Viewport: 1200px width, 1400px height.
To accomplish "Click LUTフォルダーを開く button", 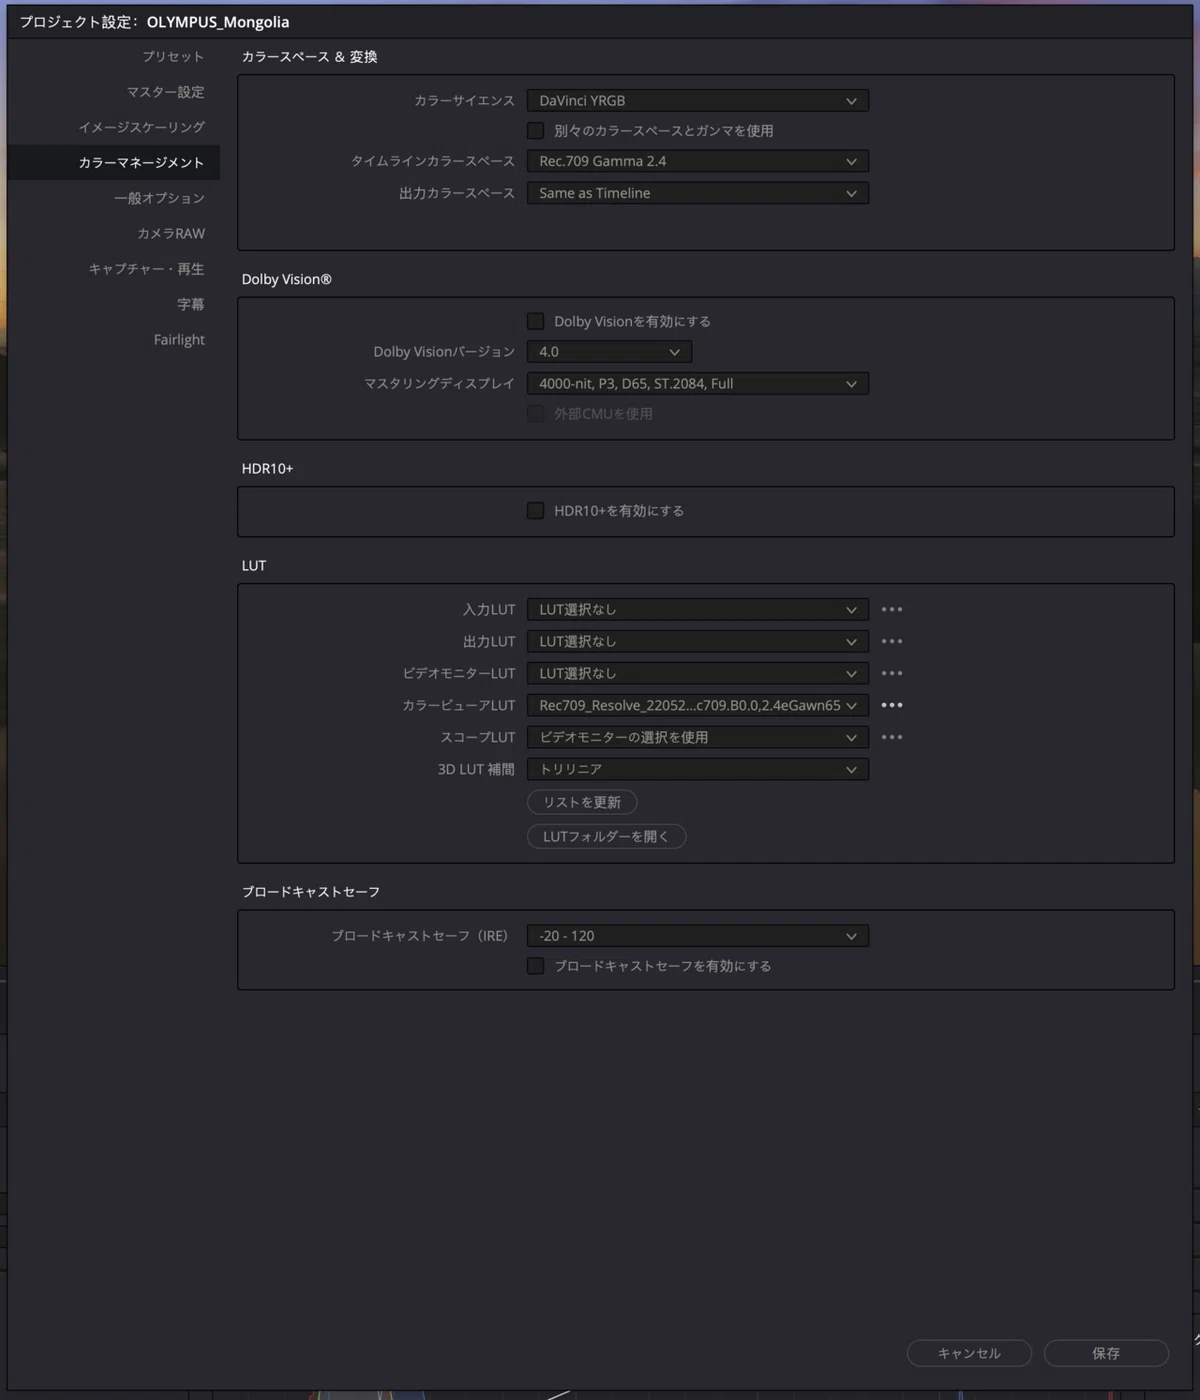I will point(606,836).
